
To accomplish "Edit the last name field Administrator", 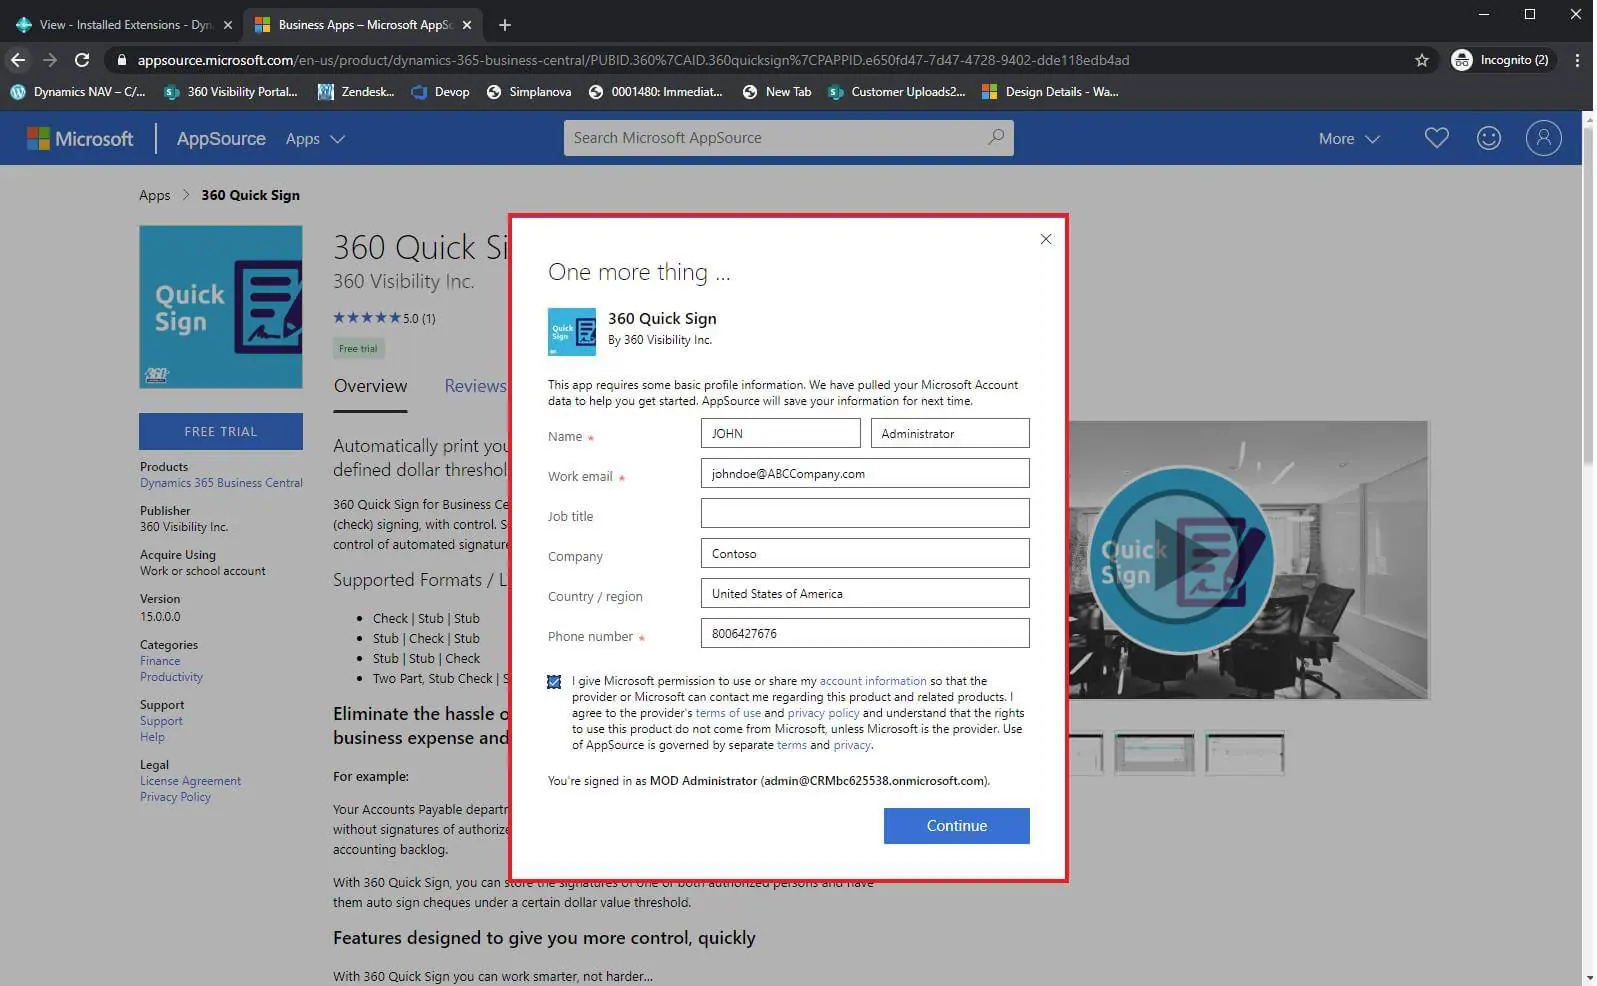I will tap(950, 433).
